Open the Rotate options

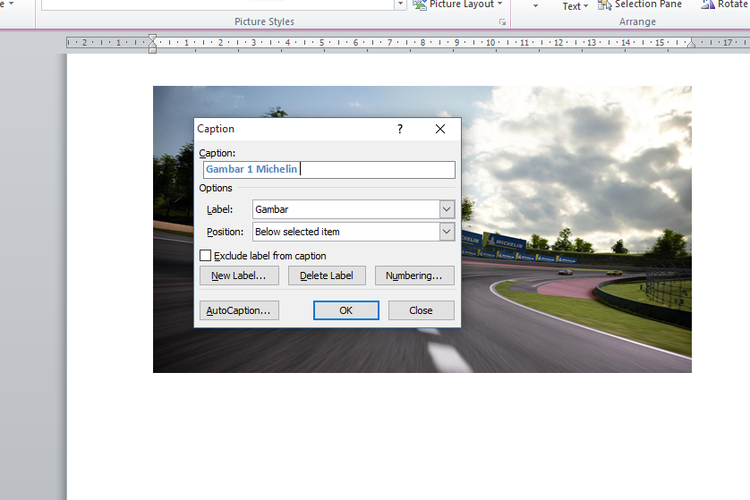point(725,4)
